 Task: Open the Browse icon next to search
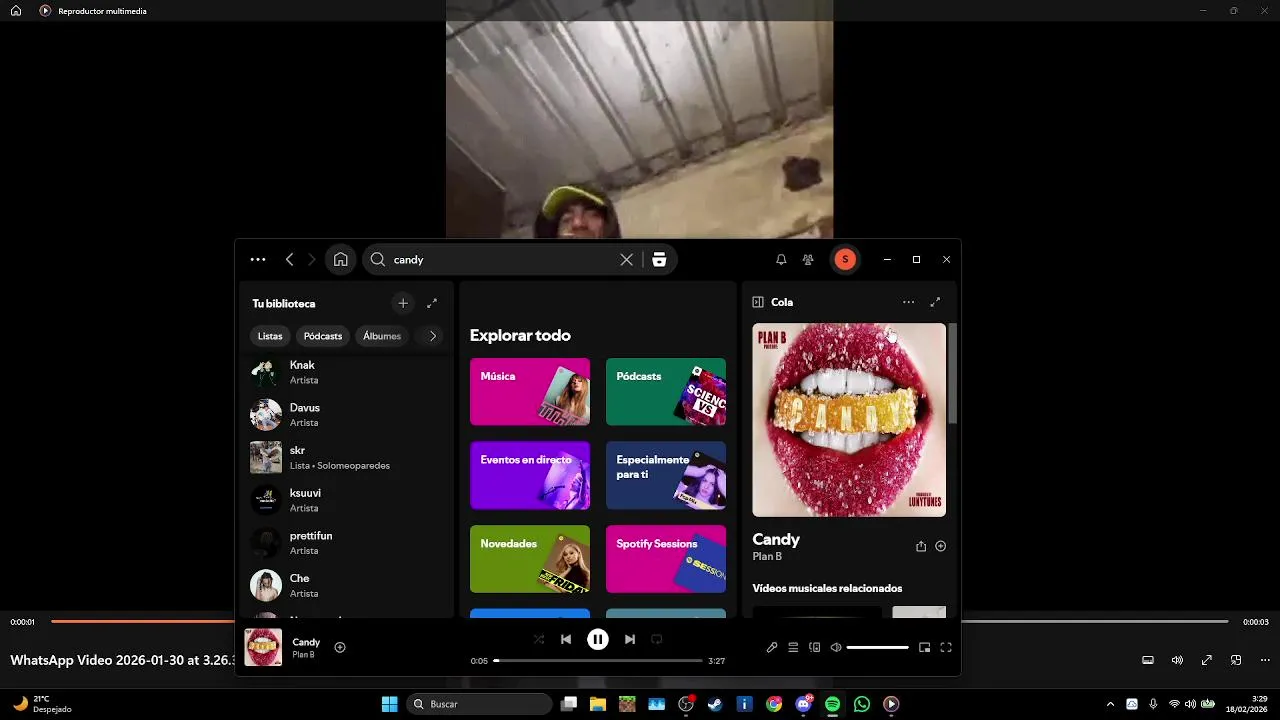659,259
